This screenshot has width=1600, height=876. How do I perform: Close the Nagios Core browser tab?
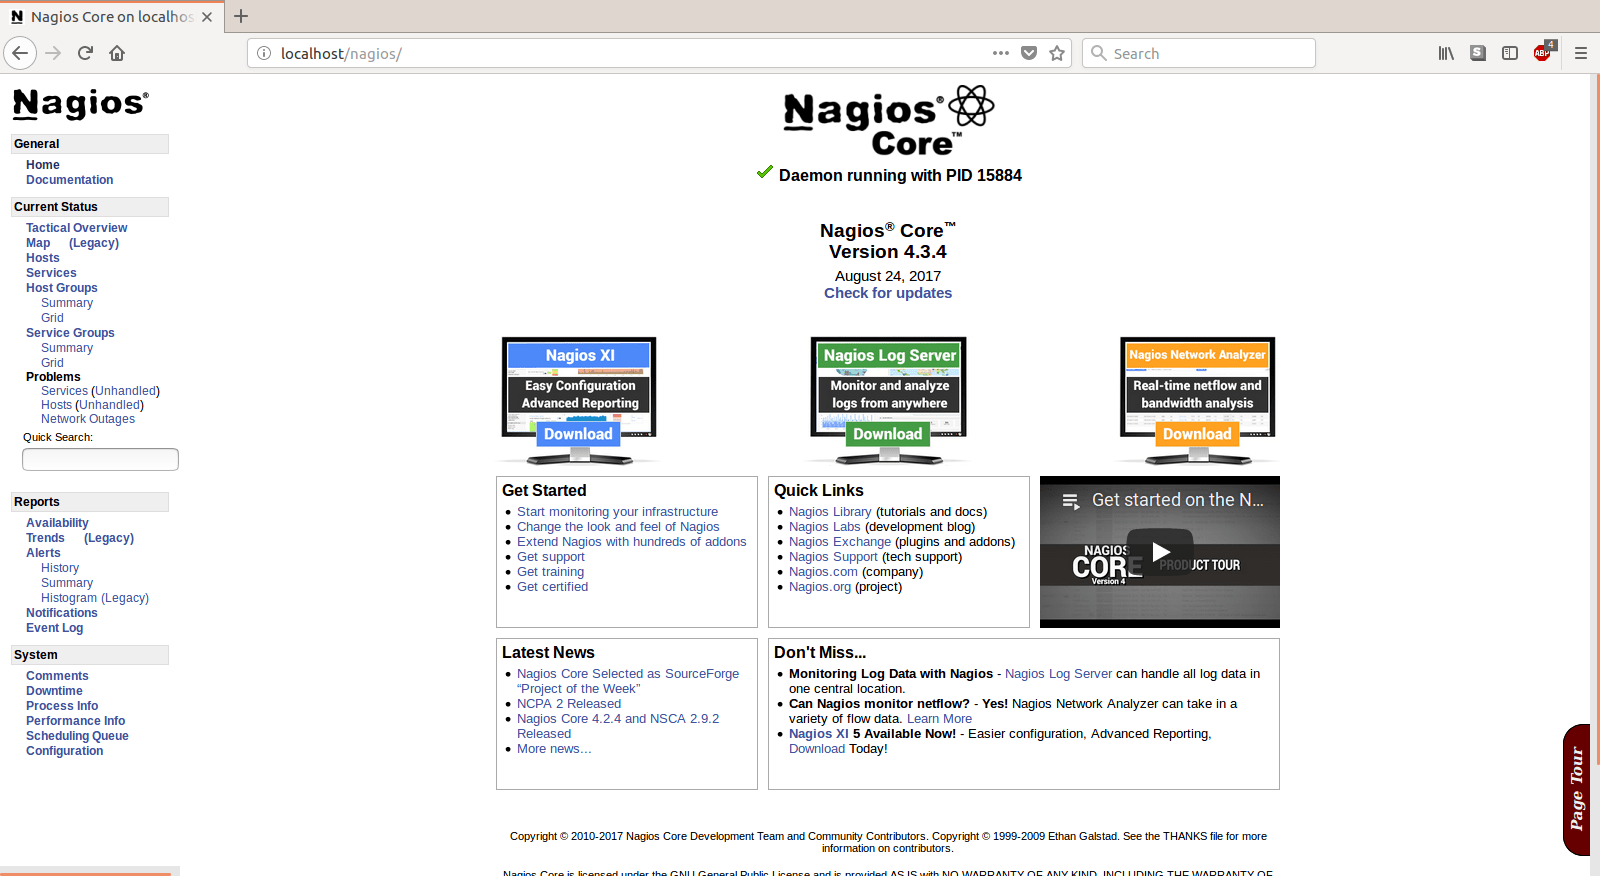207,17
